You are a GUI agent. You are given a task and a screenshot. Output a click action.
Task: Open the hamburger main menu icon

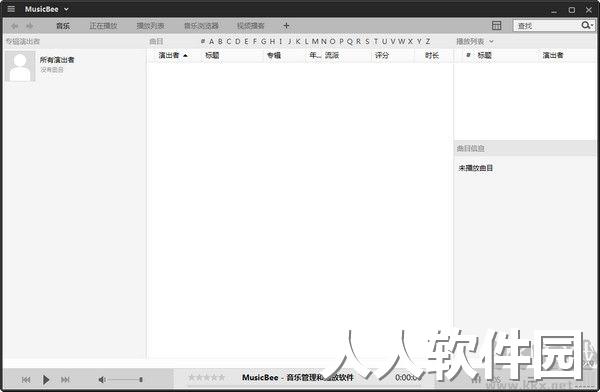[x=11, y=9]
